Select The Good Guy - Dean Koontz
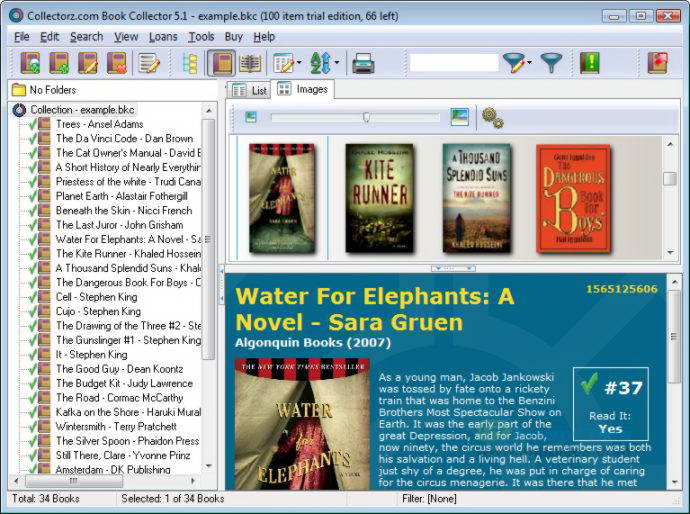 [x=119, y=369]
